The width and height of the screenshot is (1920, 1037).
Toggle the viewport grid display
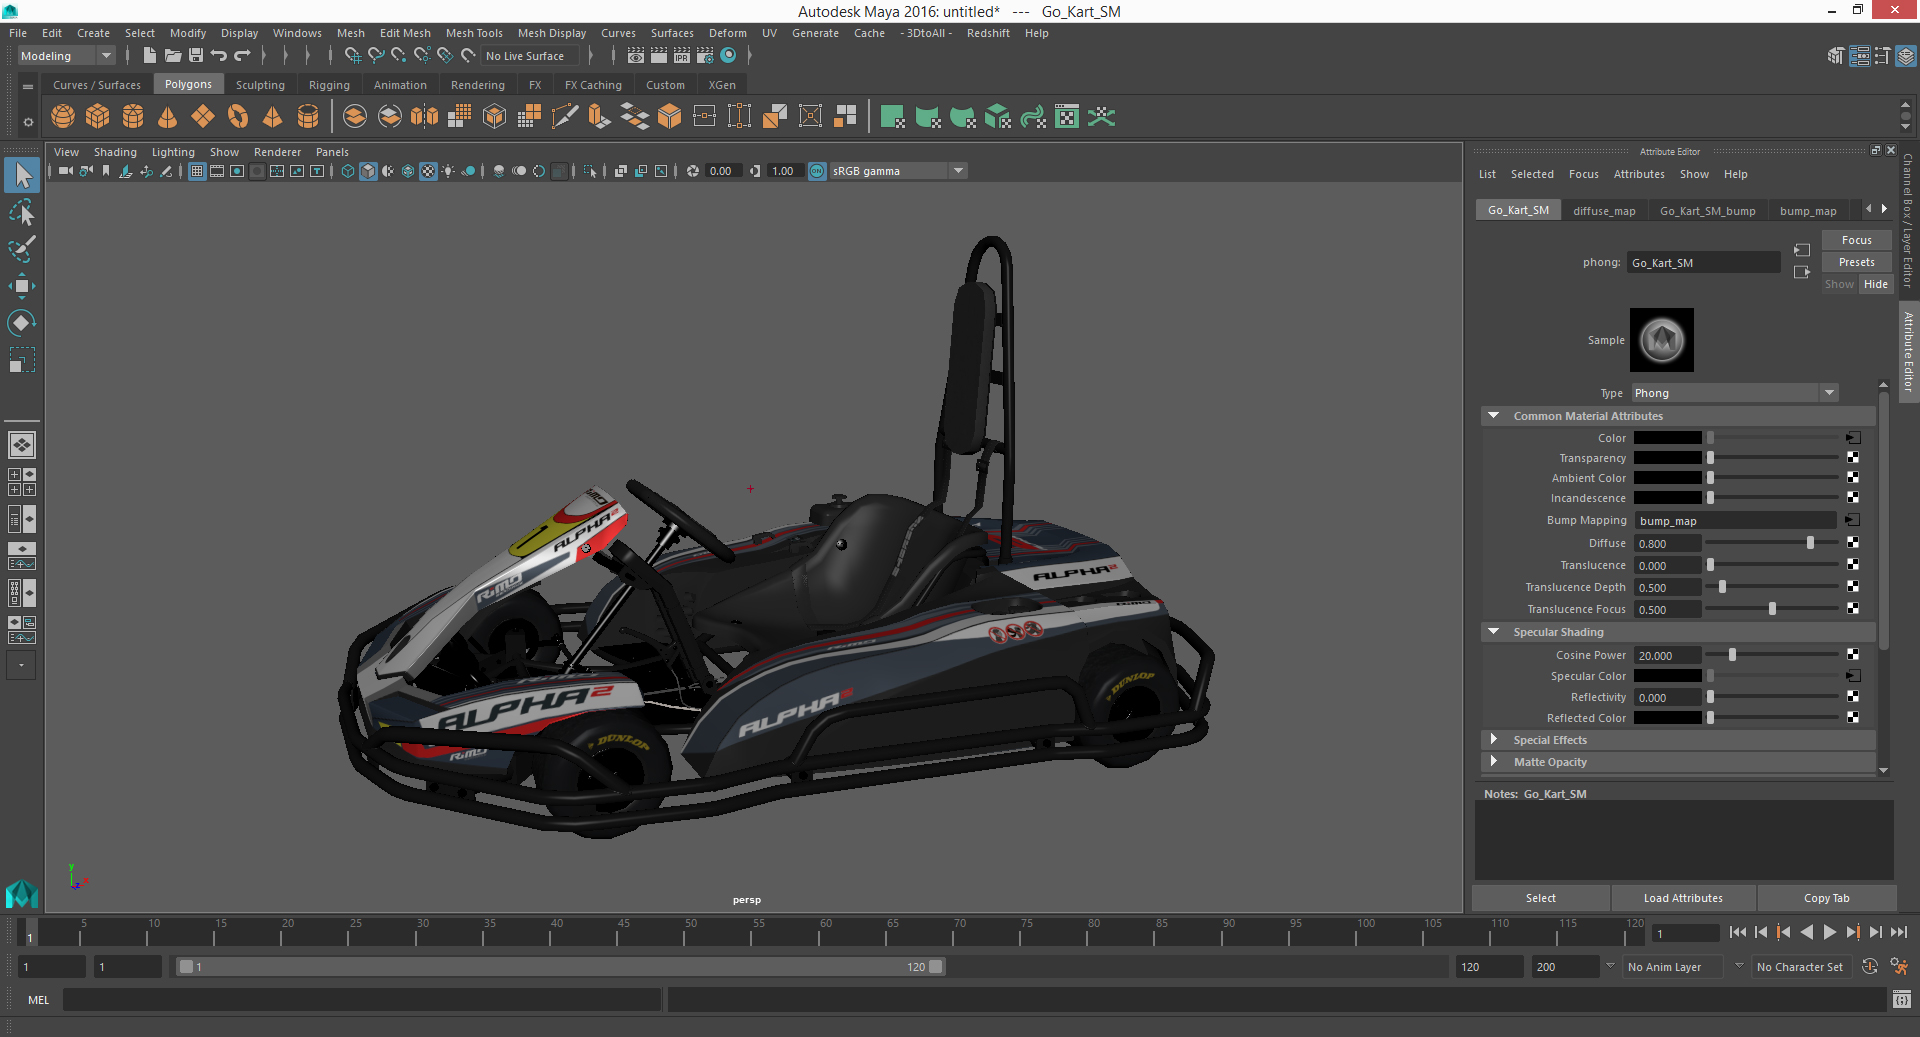click(197, 171)
